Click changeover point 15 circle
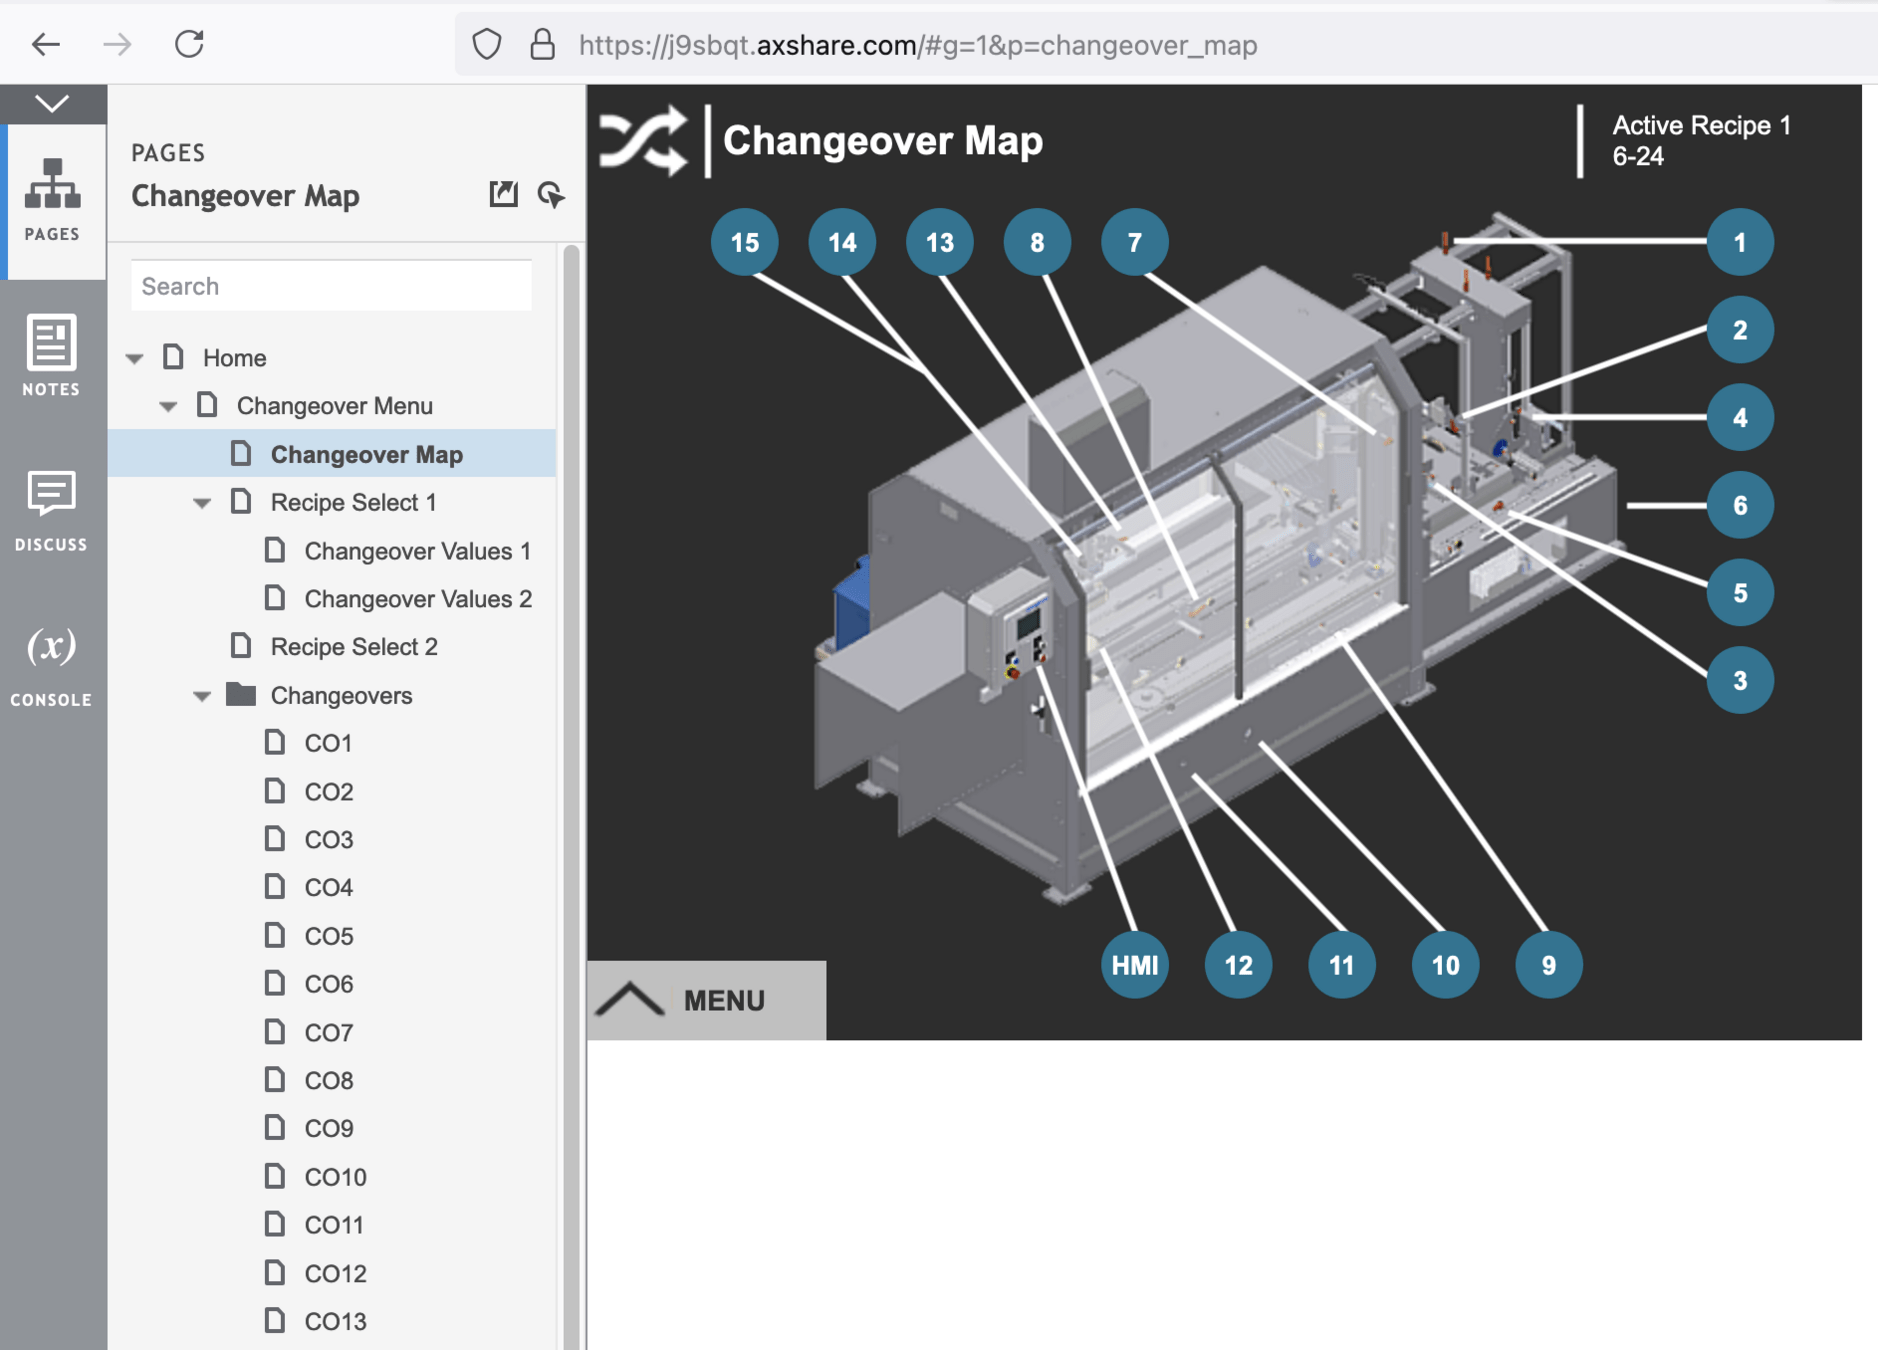The image size is (1878, 1350). (744, 242)
